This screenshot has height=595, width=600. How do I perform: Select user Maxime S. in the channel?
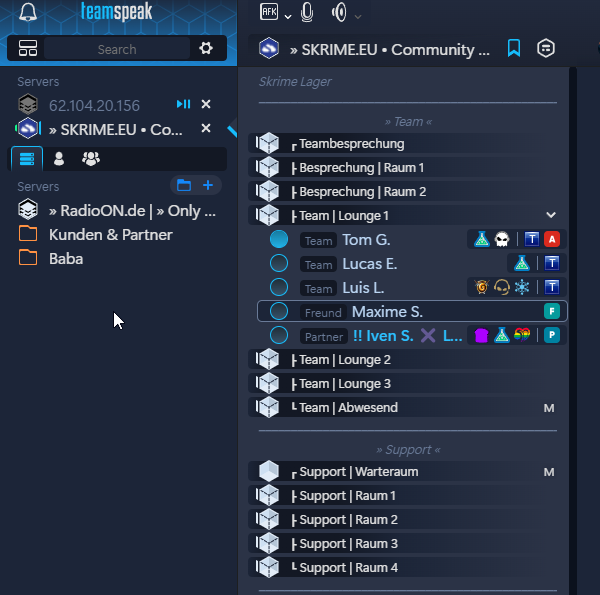tap(387, 312)
